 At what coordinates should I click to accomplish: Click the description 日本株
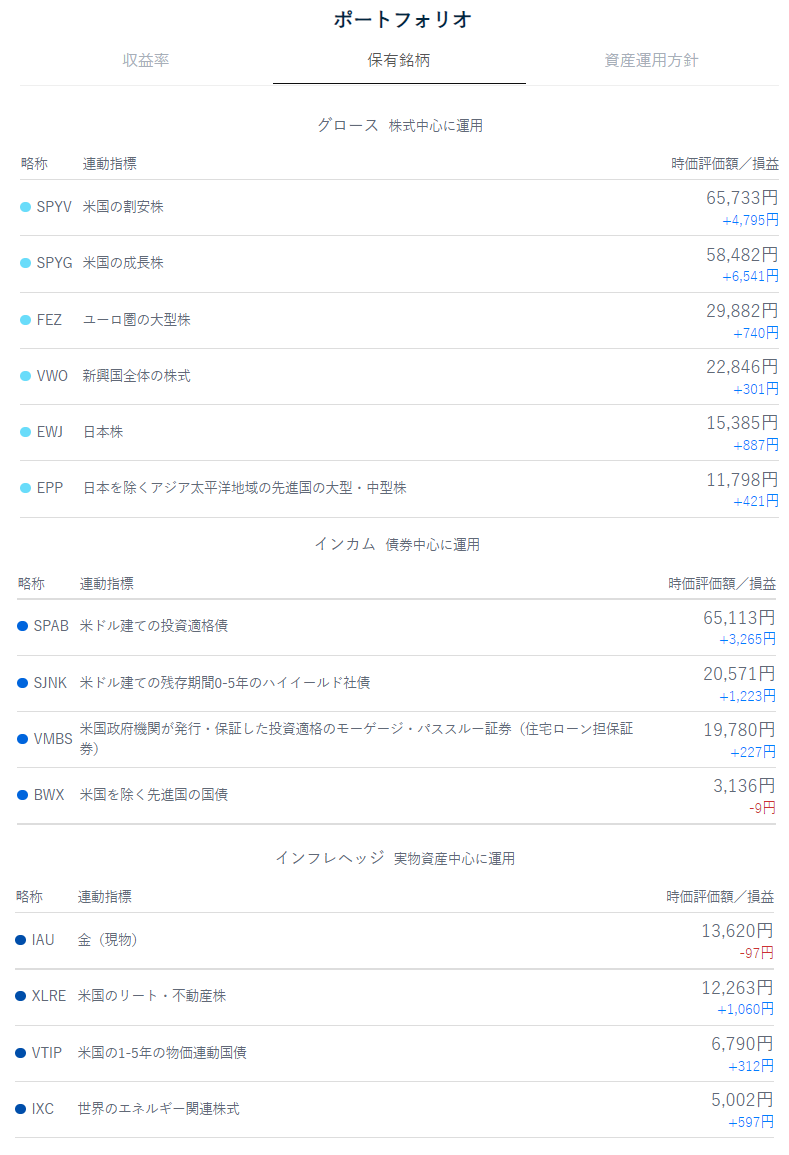[102, 432]
